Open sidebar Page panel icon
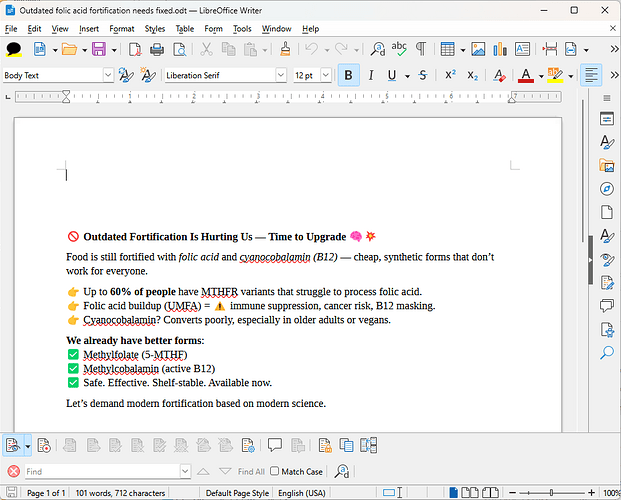 pyautogui.click(x=606, y=212)
